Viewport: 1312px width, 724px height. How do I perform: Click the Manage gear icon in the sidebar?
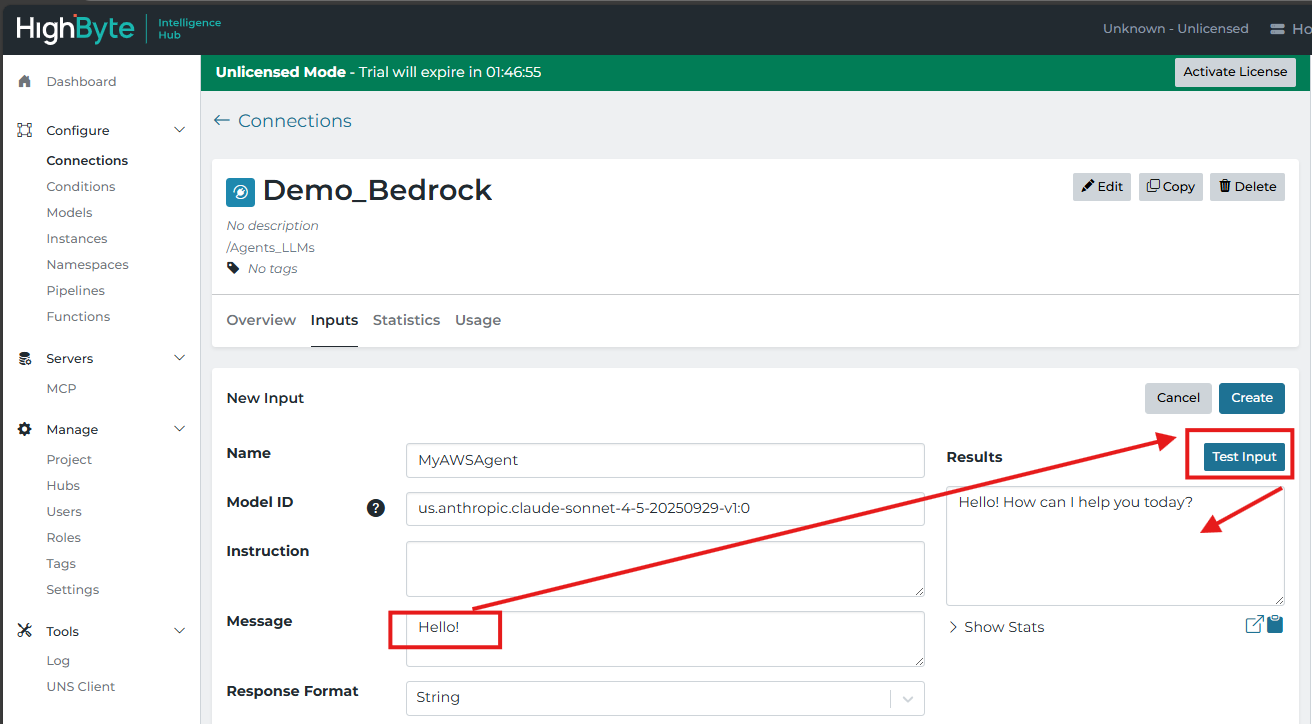click(x=25, y=429)
